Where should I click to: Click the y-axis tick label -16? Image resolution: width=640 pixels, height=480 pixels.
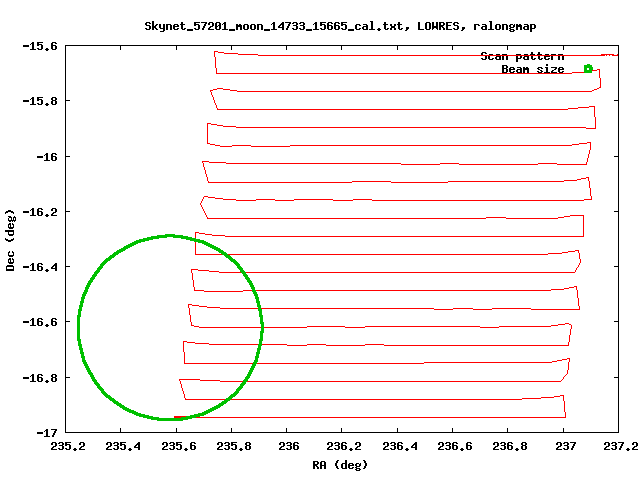pos(47,157)
